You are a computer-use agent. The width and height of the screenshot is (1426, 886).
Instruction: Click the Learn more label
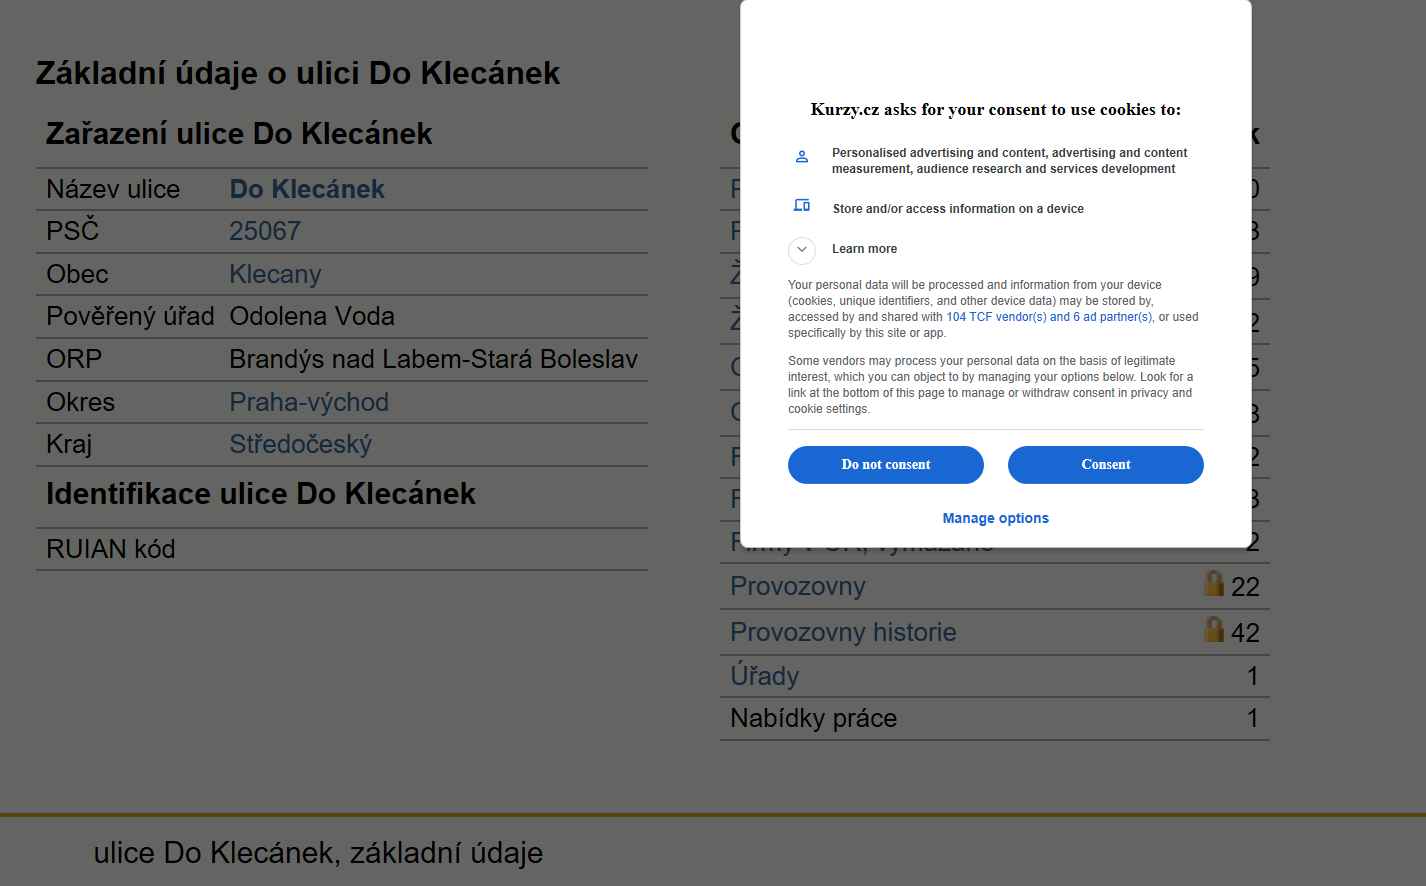864,249
